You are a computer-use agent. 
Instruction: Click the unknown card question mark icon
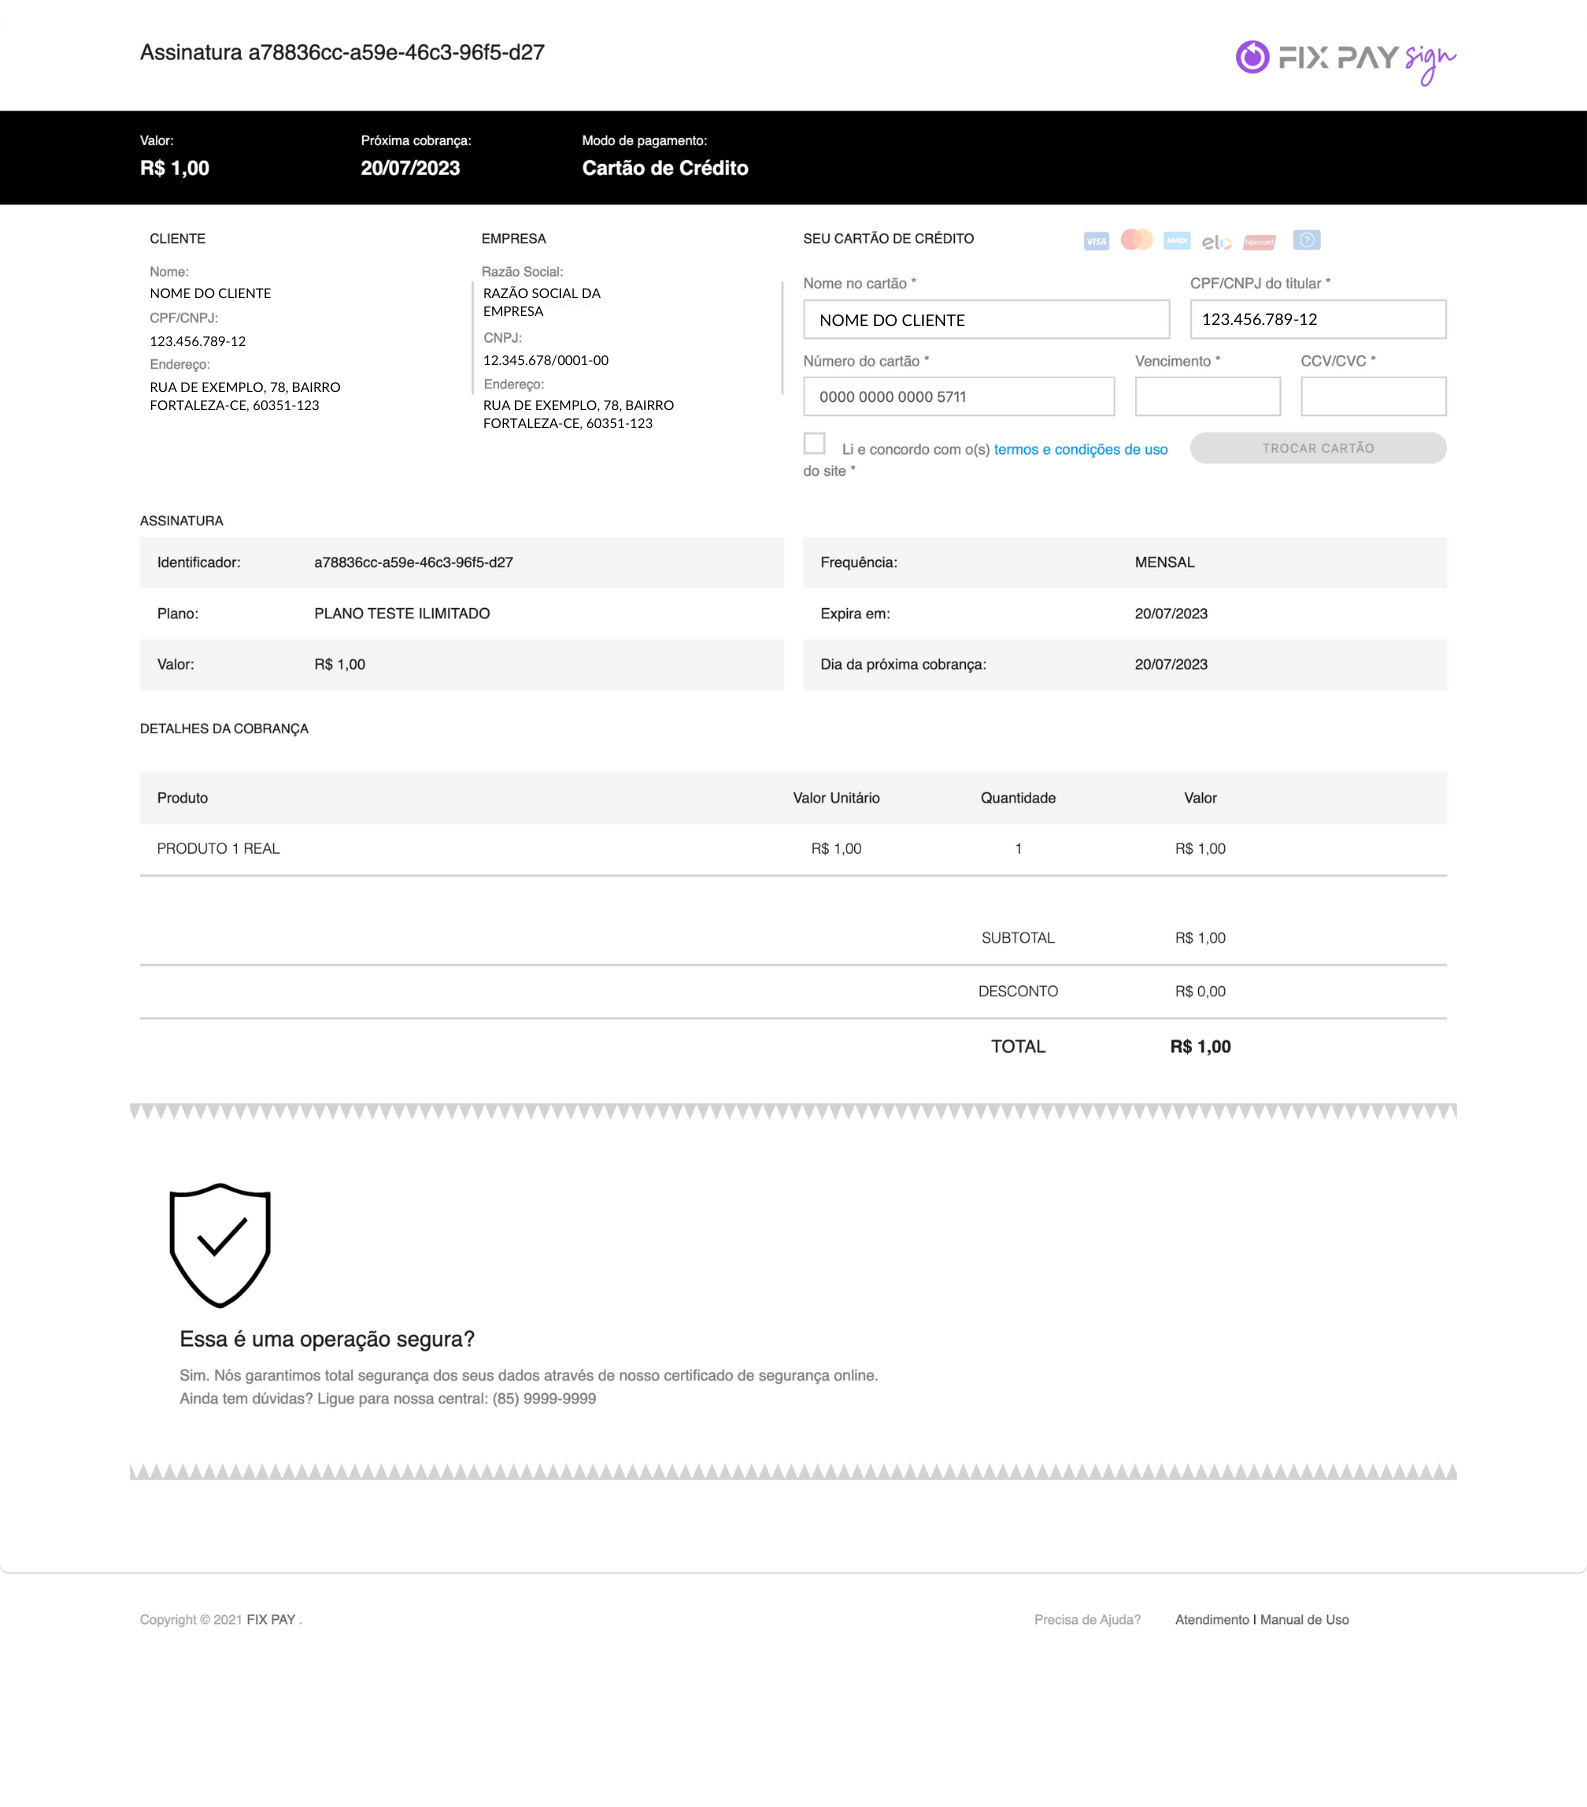tap(1307, 240)
